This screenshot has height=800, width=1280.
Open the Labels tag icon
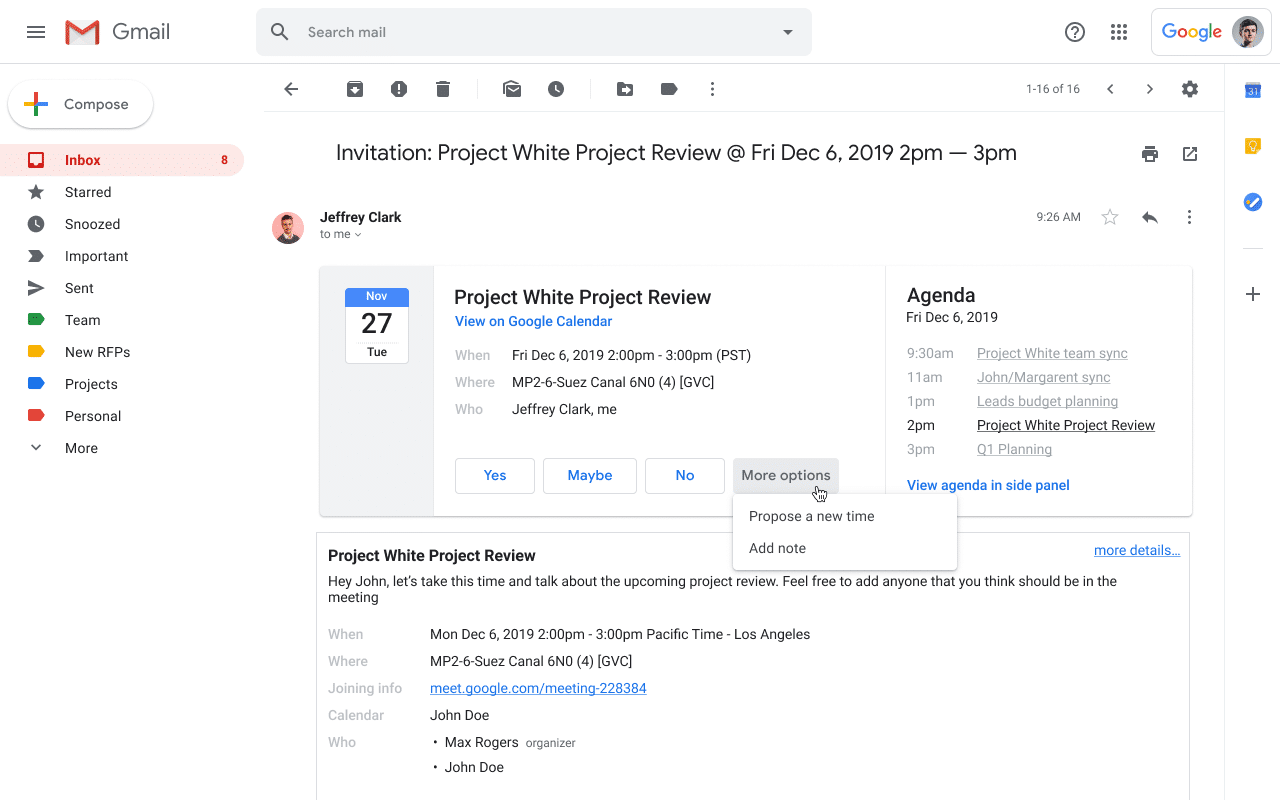pyautogui.click(x=669, y=89)
